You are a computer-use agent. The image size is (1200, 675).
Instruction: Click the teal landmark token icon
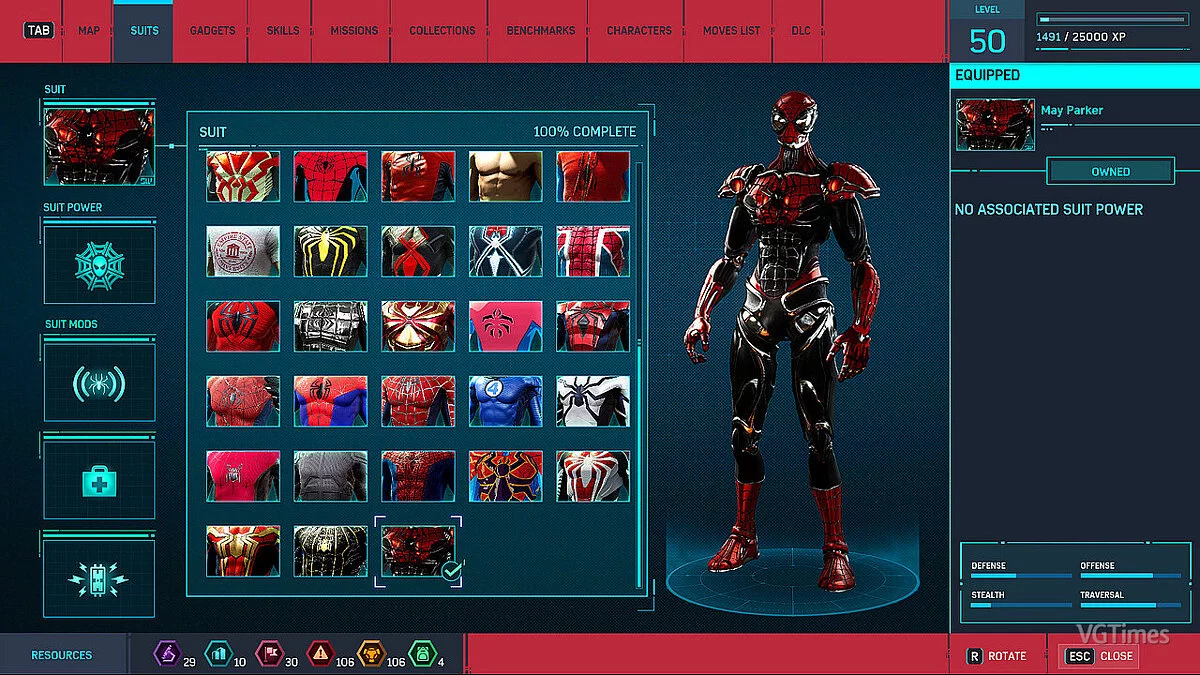pyautogui.click(x=217, y=655)
